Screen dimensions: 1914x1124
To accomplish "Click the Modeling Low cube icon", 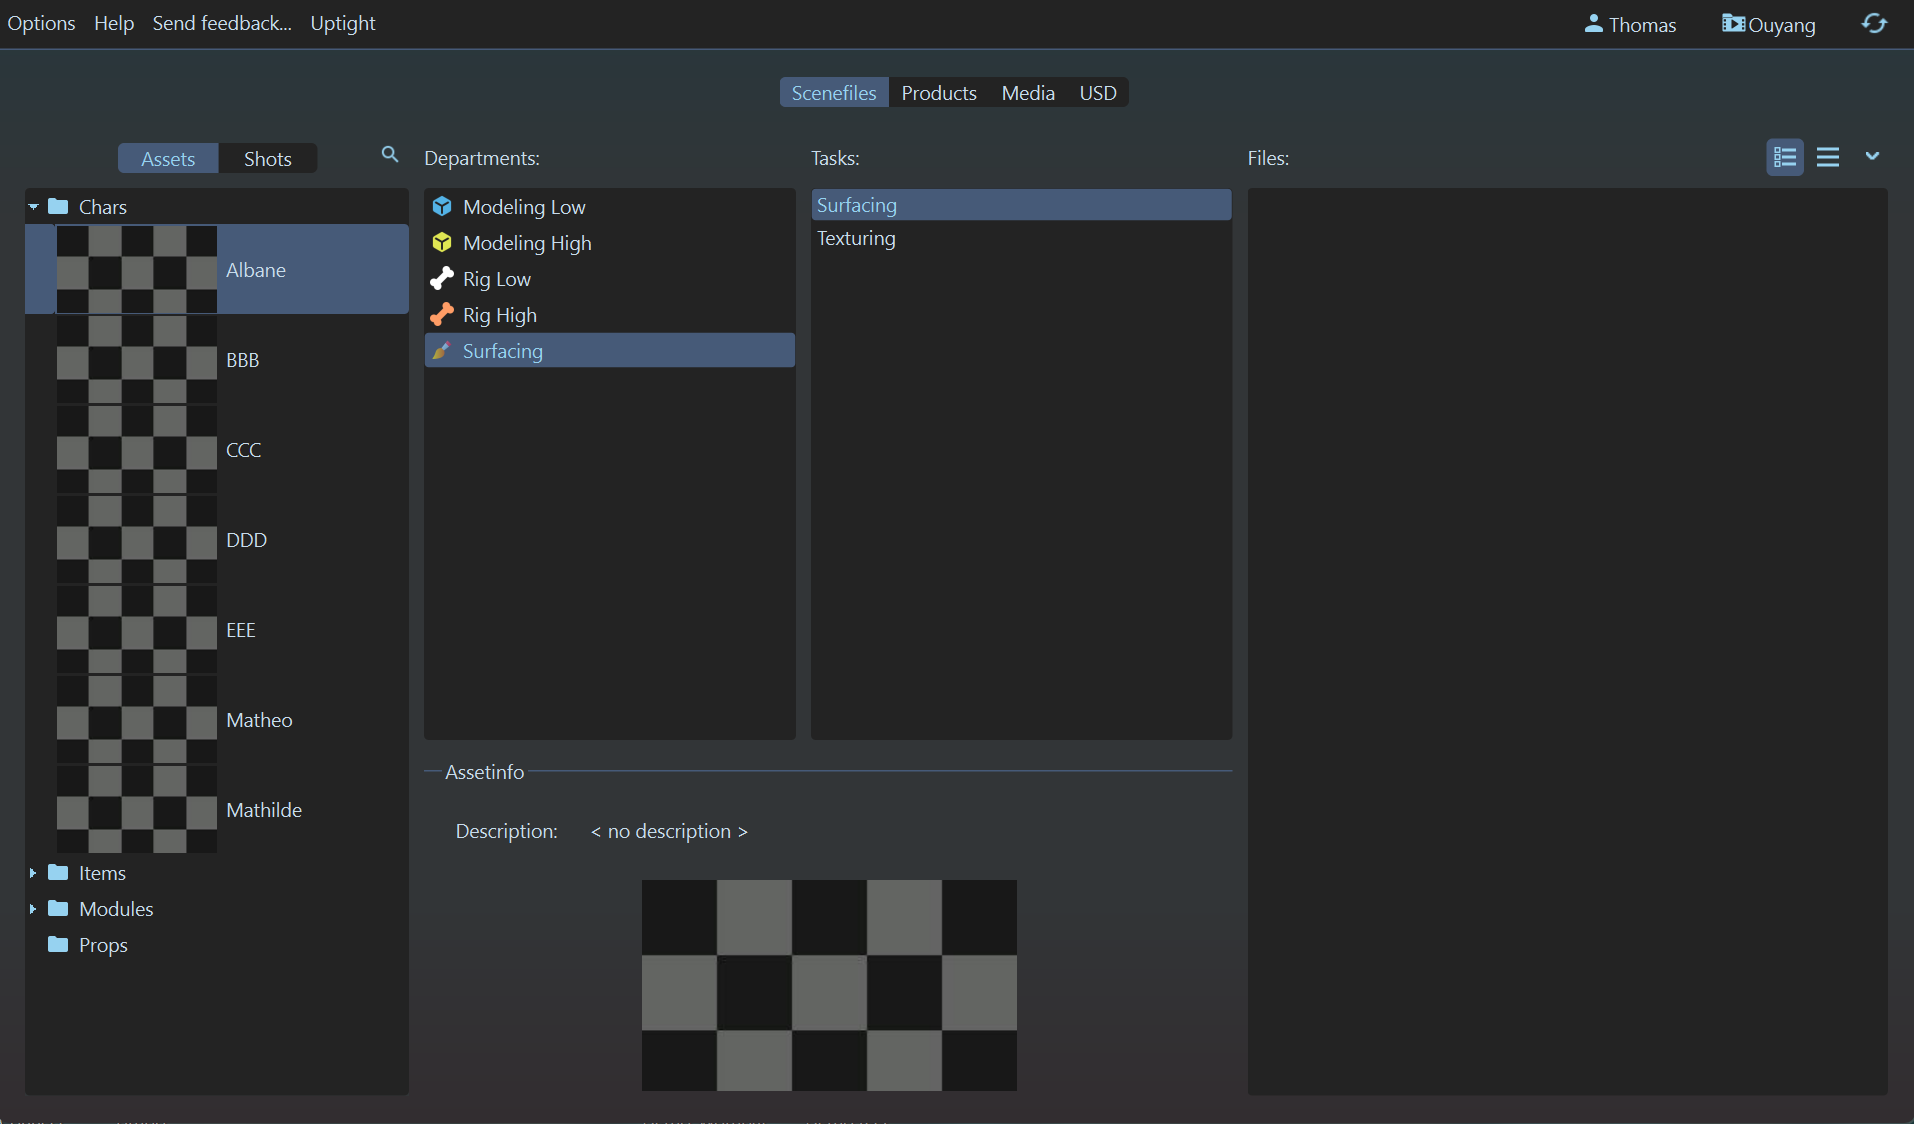I will pyautogui.click(x=442, y=207).
